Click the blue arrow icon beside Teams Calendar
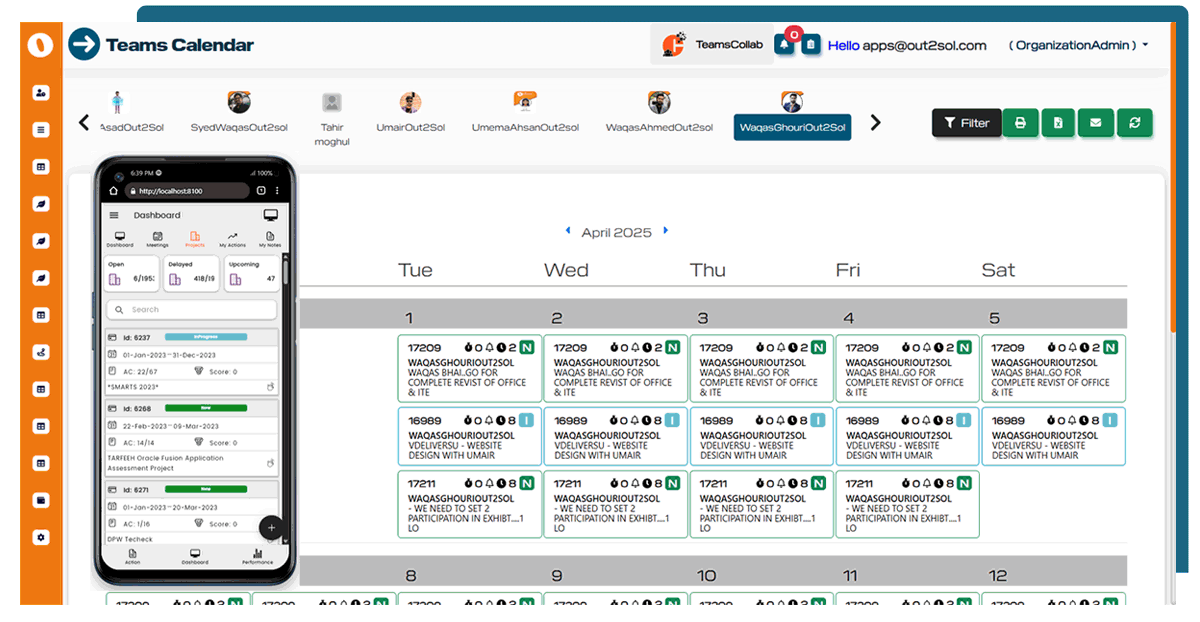The width and height of the screenshot is (1200, 622). click(84, 44)
